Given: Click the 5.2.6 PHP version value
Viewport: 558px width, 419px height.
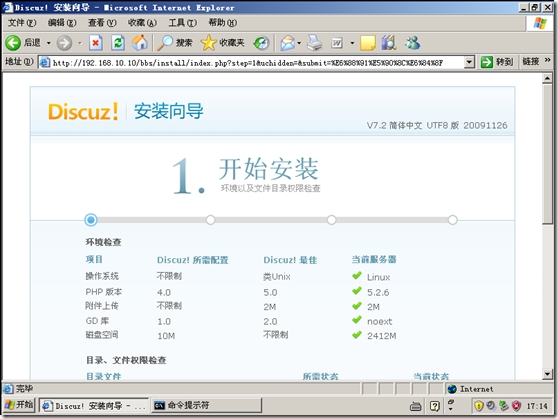Looking at the screenshot, I should 378,292.
